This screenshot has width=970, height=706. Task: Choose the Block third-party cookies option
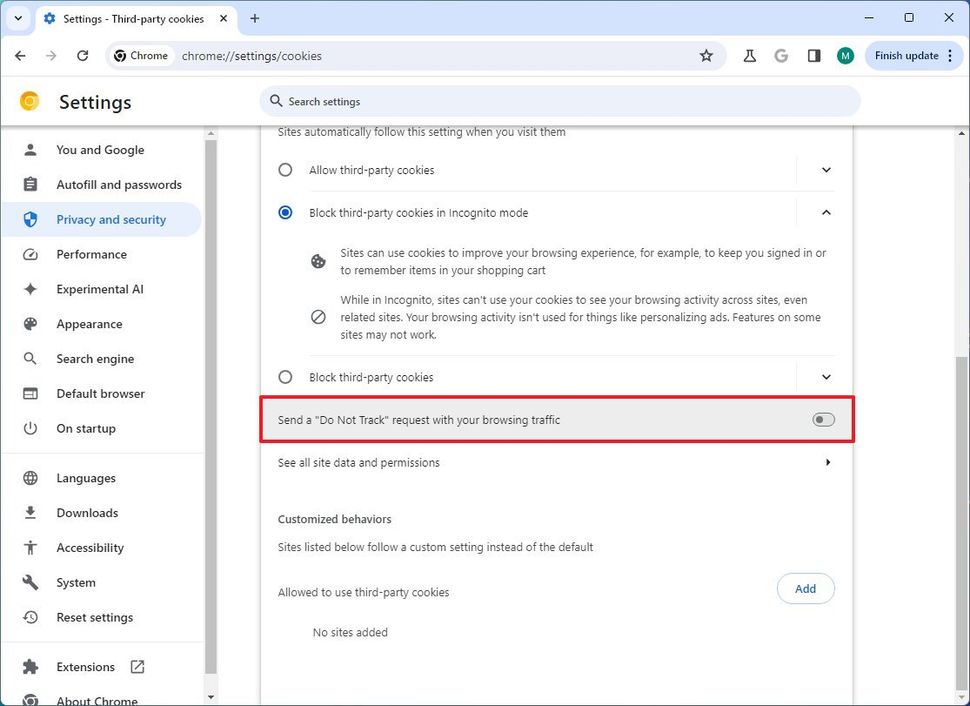pyautogui.click(x=285, y=377)
